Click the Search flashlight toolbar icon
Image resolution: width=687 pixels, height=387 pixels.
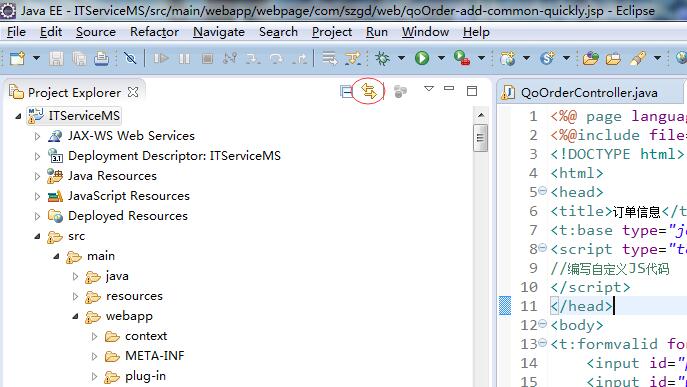pos(638,58)
